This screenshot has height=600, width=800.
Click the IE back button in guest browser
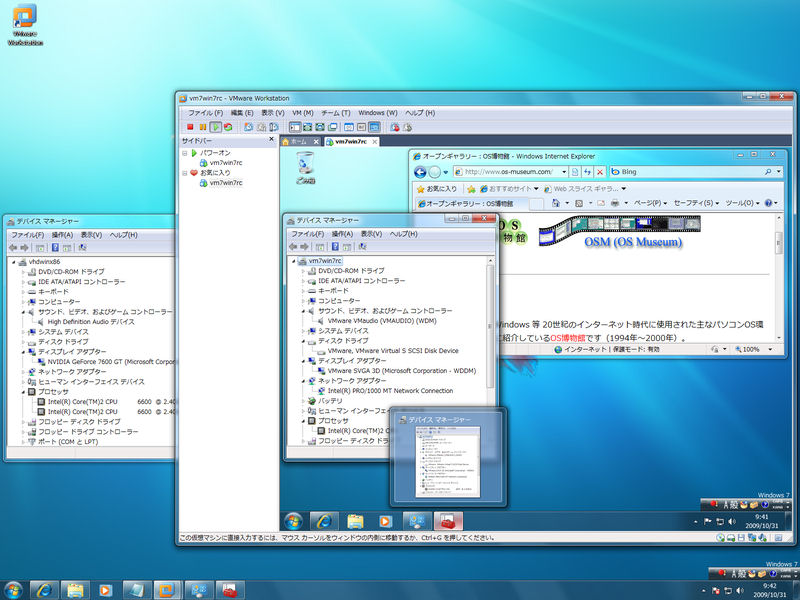[x=420, y=172]
